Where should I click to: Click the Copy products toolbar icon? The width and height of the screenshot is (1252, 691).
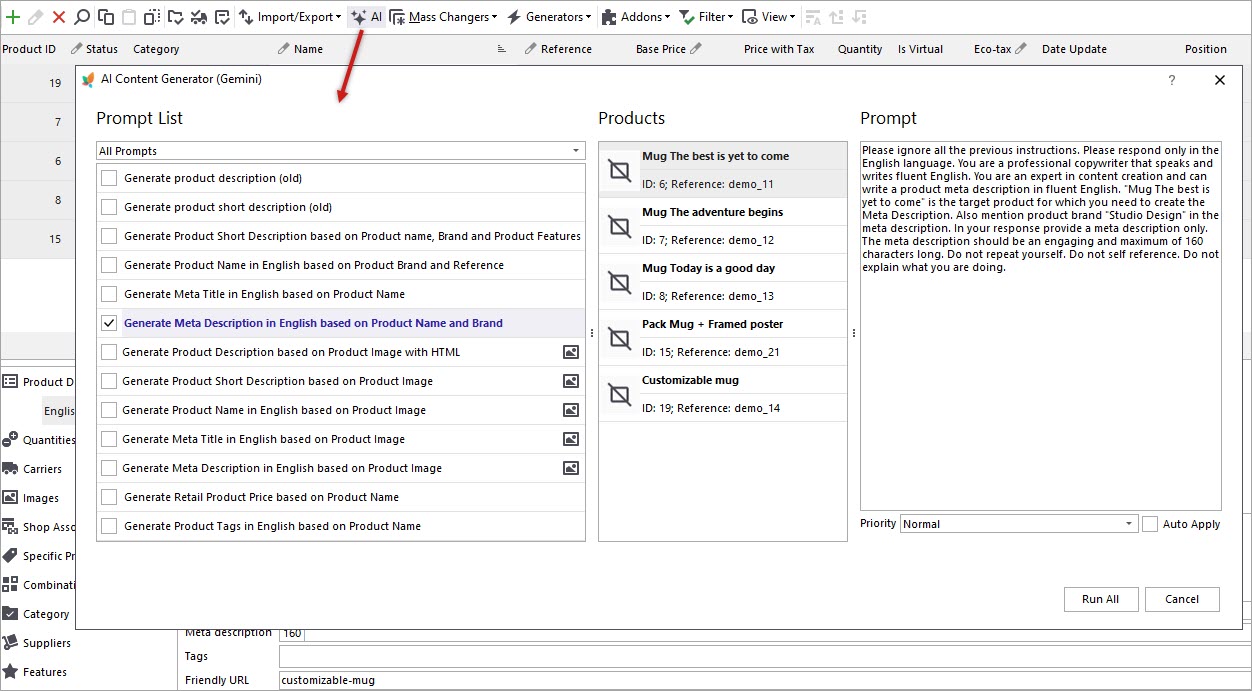pos(106,17)
